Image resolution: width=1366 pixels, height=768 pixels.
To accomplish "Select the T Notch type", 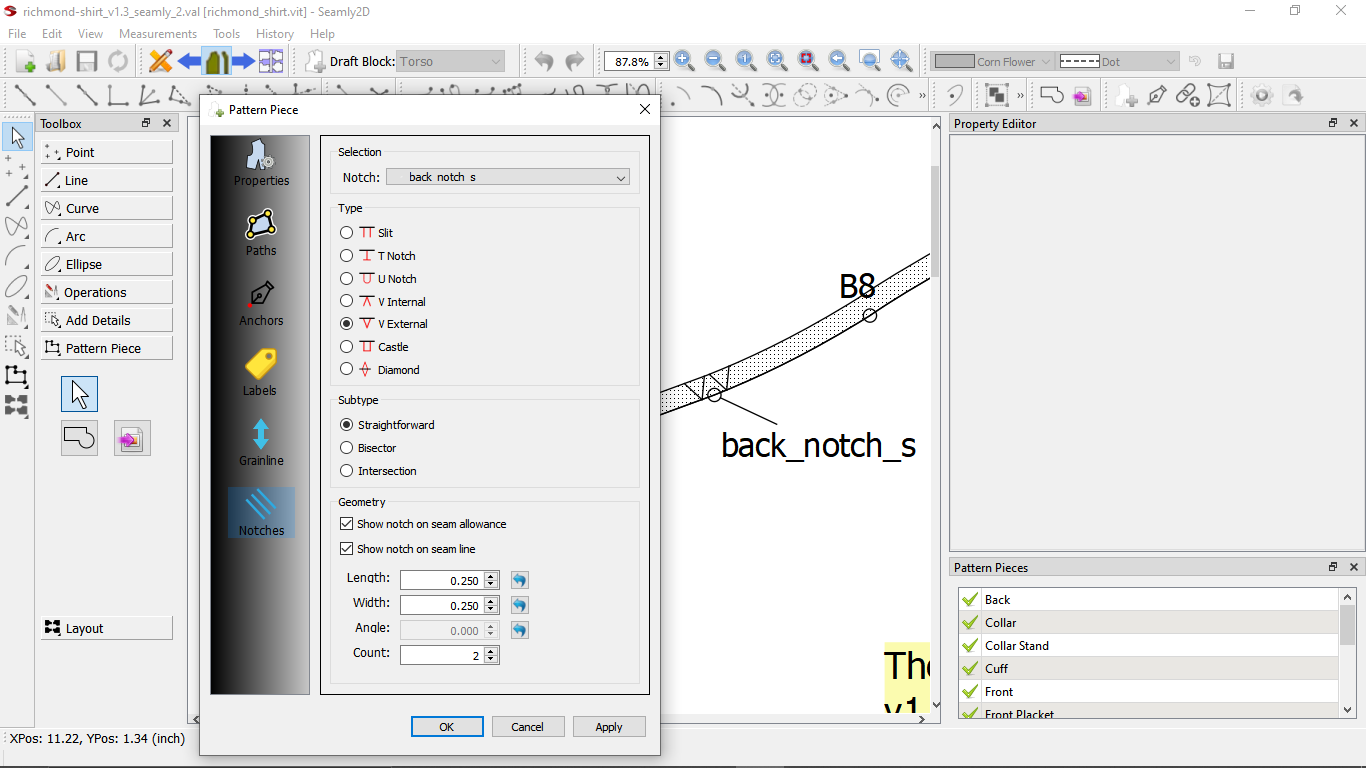I will point(347,256).
